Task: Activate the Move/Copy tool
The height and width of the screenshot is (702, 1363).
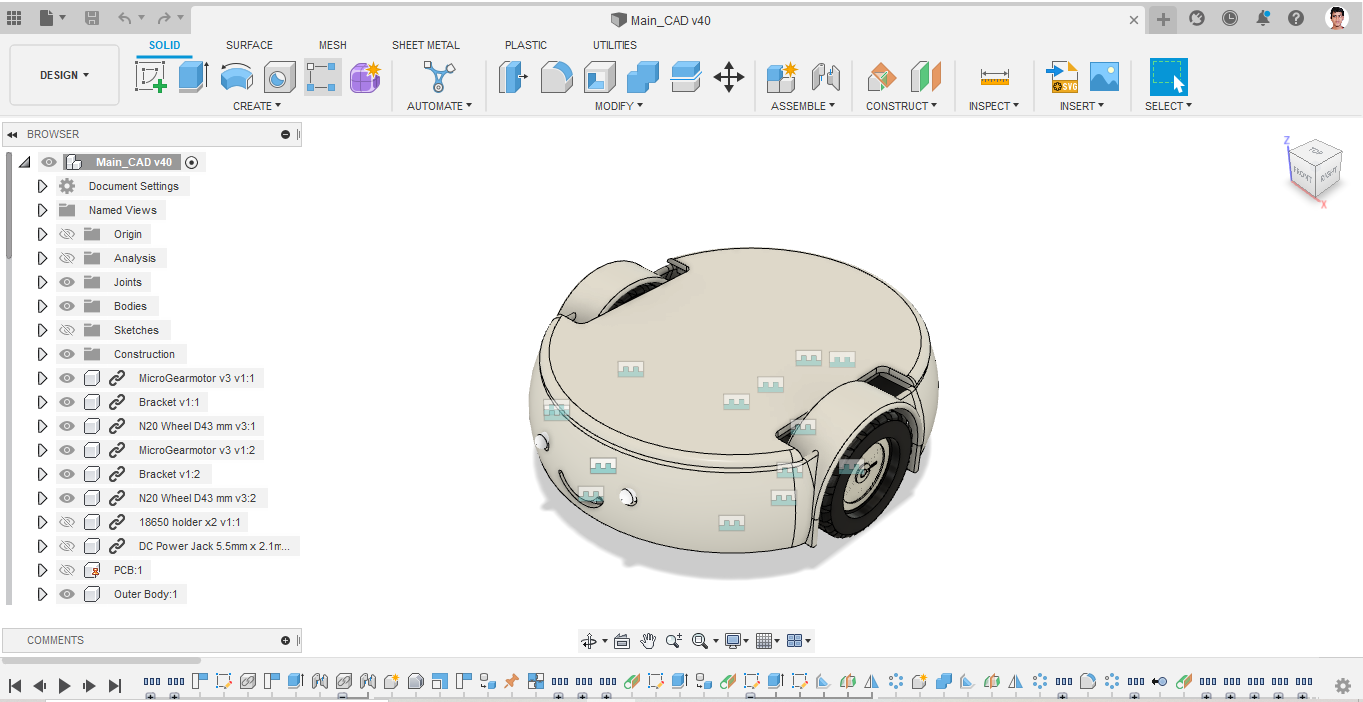Action: coord(729,77)
